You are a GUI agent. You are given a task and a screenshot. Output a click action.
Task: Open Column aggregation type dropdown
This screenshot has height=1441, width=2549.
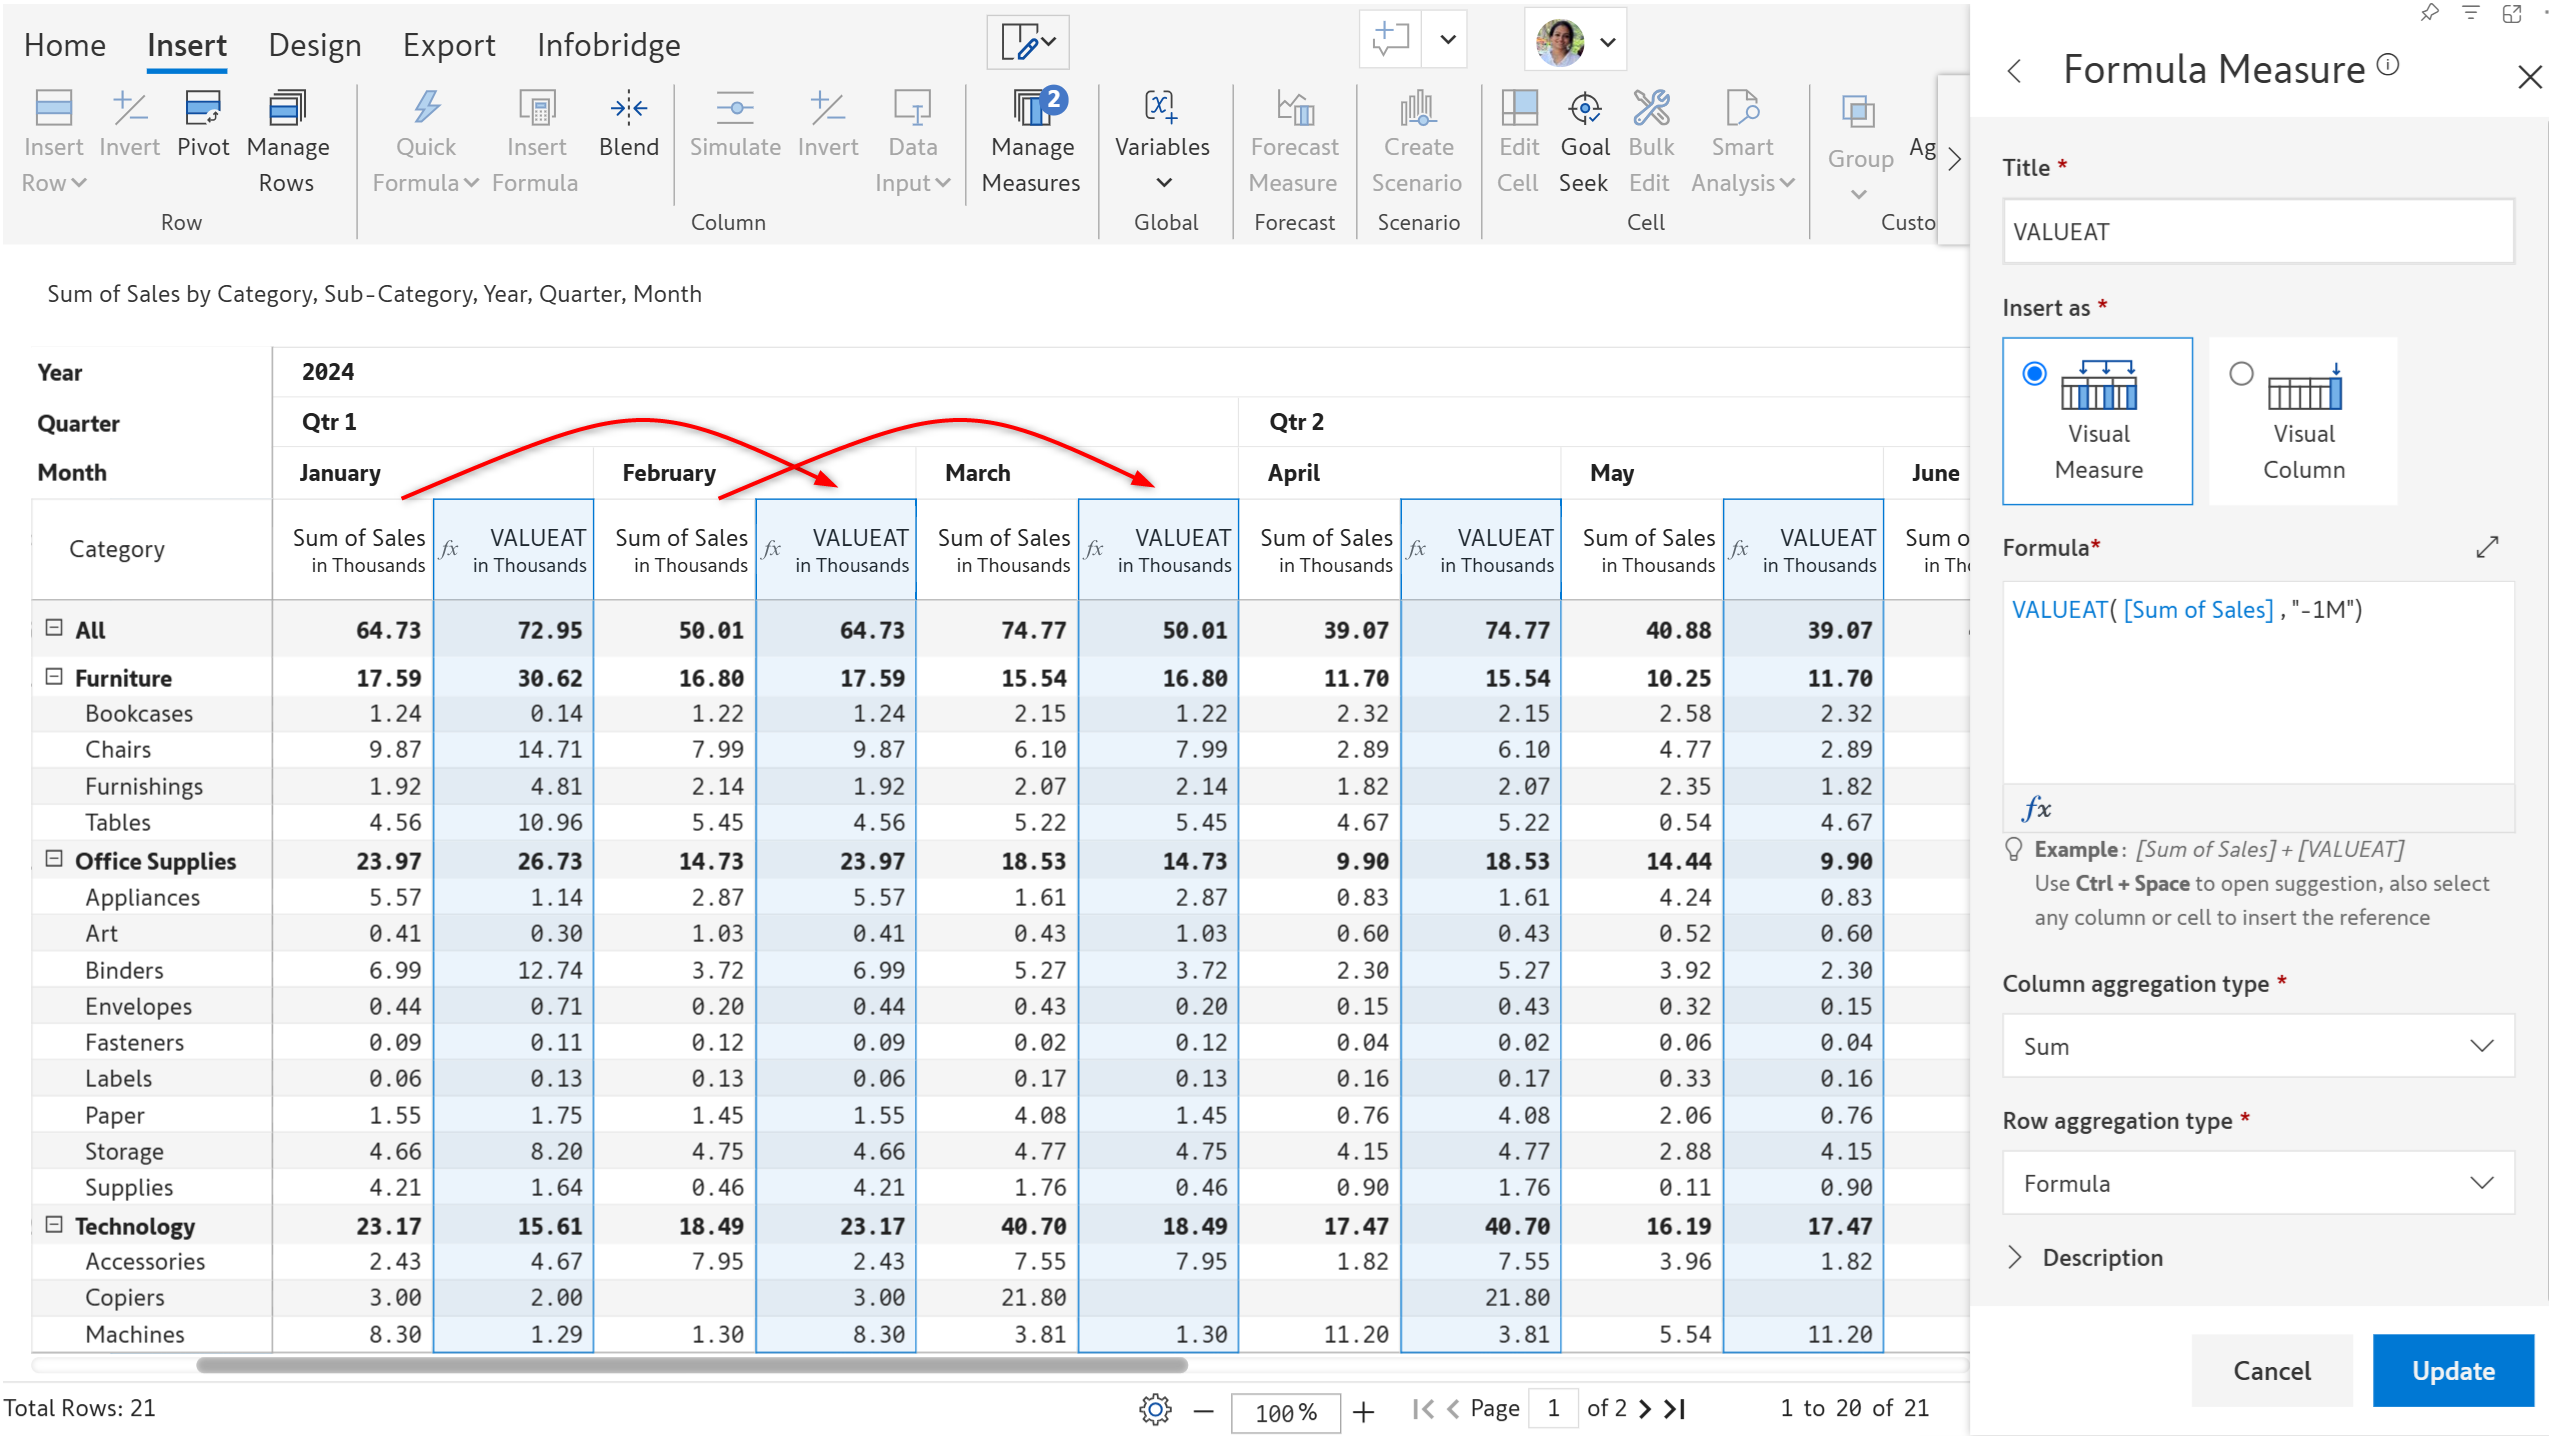click(x=2257, y=1046)
